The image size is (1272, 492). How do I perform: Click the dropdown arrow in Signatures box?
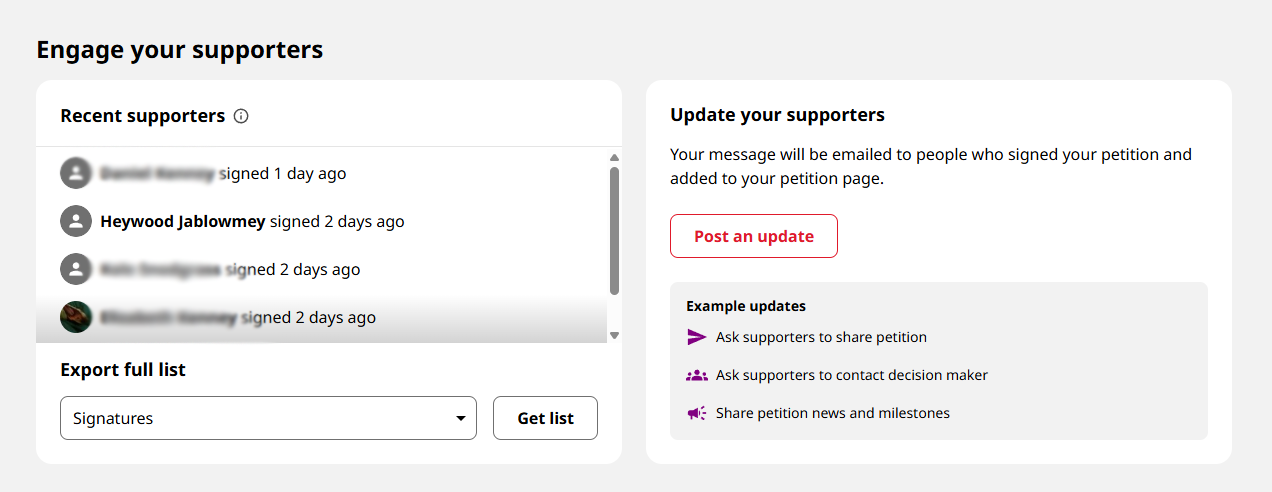pyautogui.click(x=461, y=419)
